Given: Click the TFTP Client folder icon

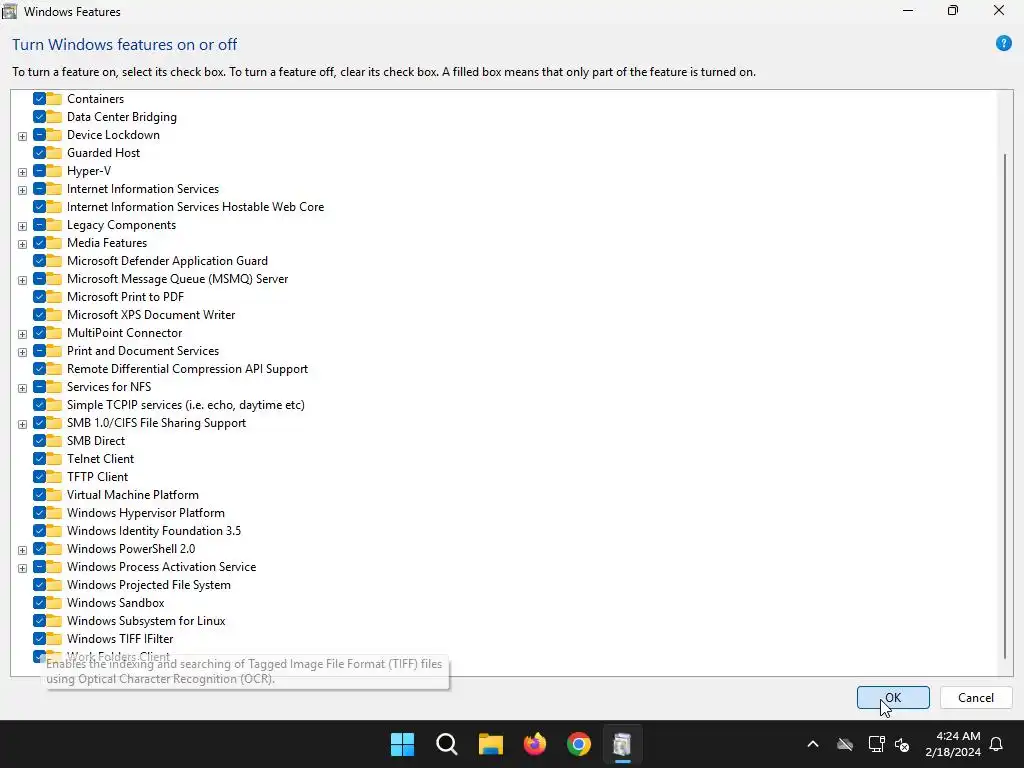Looking at the screenshot, I should (54, 477).
